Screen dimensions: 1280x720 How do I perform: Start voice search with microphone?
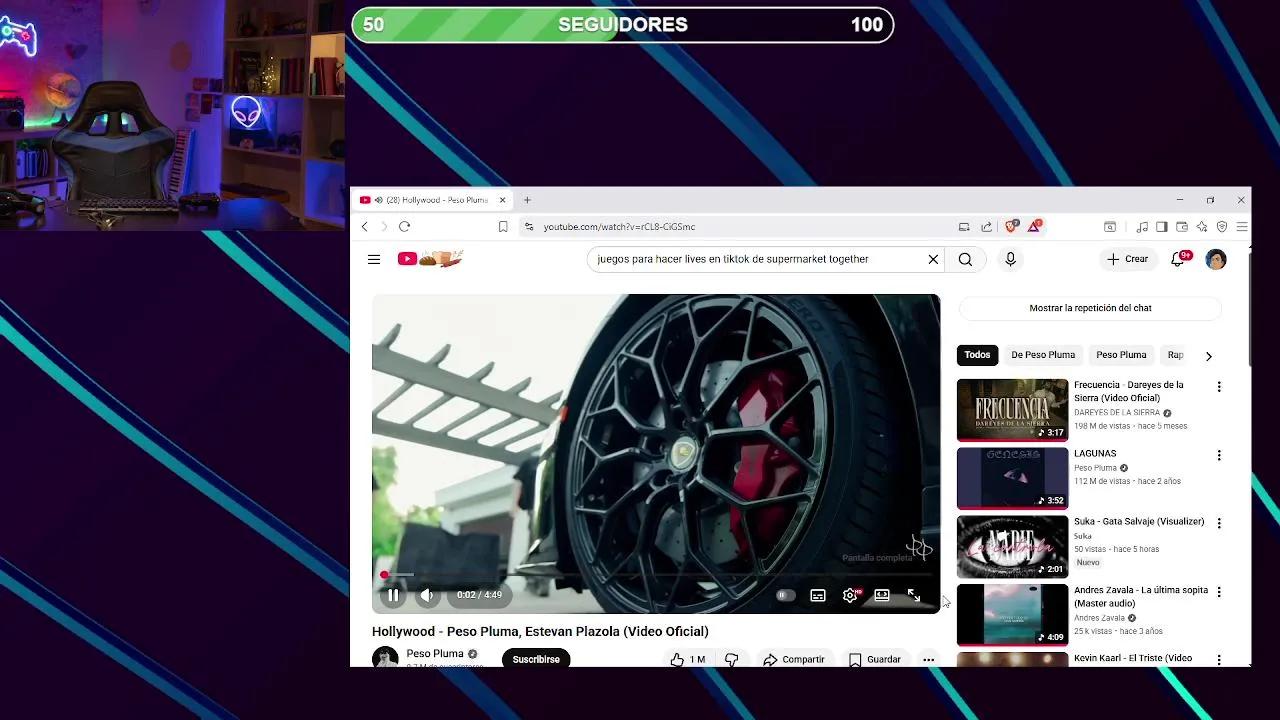[1010, 259]
